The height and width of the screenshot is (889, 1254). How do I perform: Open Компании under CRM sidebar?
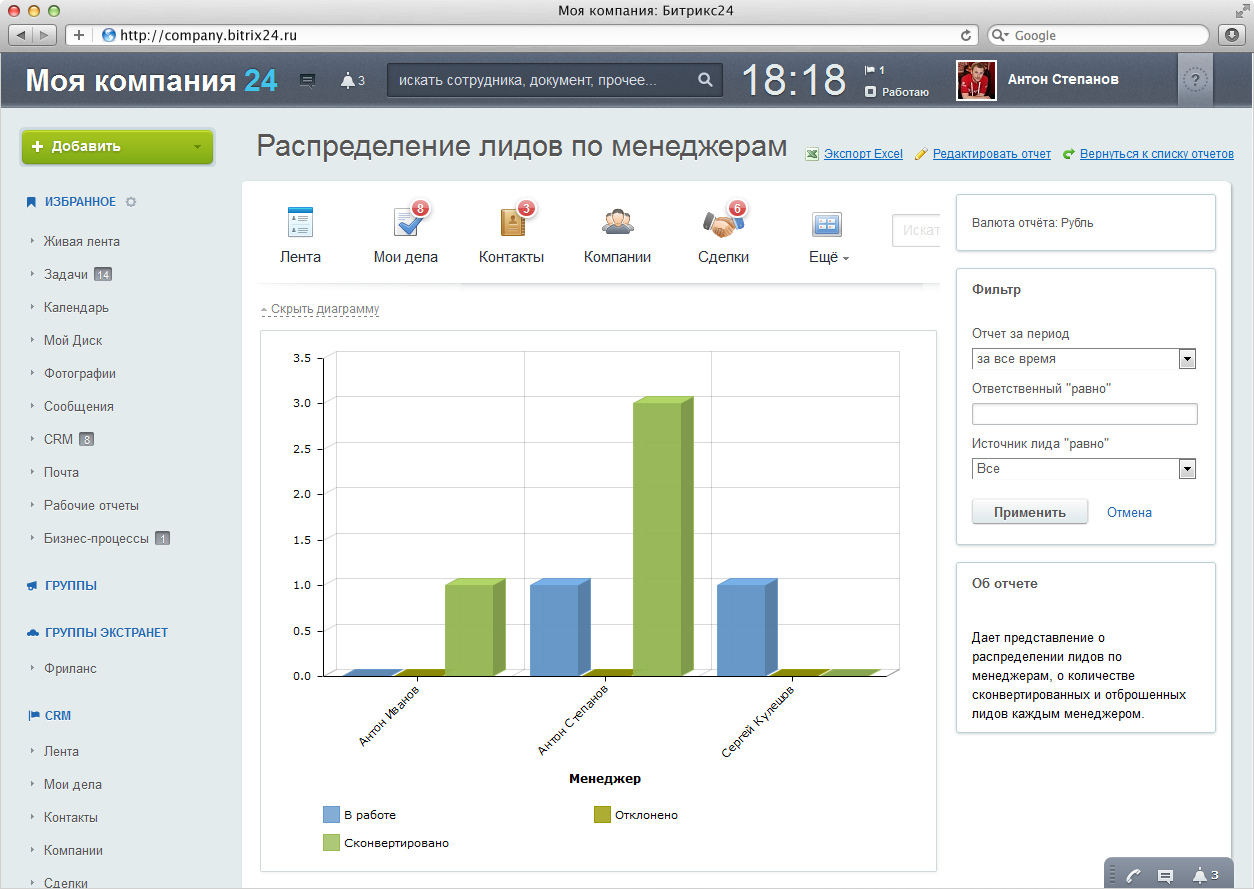click(x=73, y=851)
